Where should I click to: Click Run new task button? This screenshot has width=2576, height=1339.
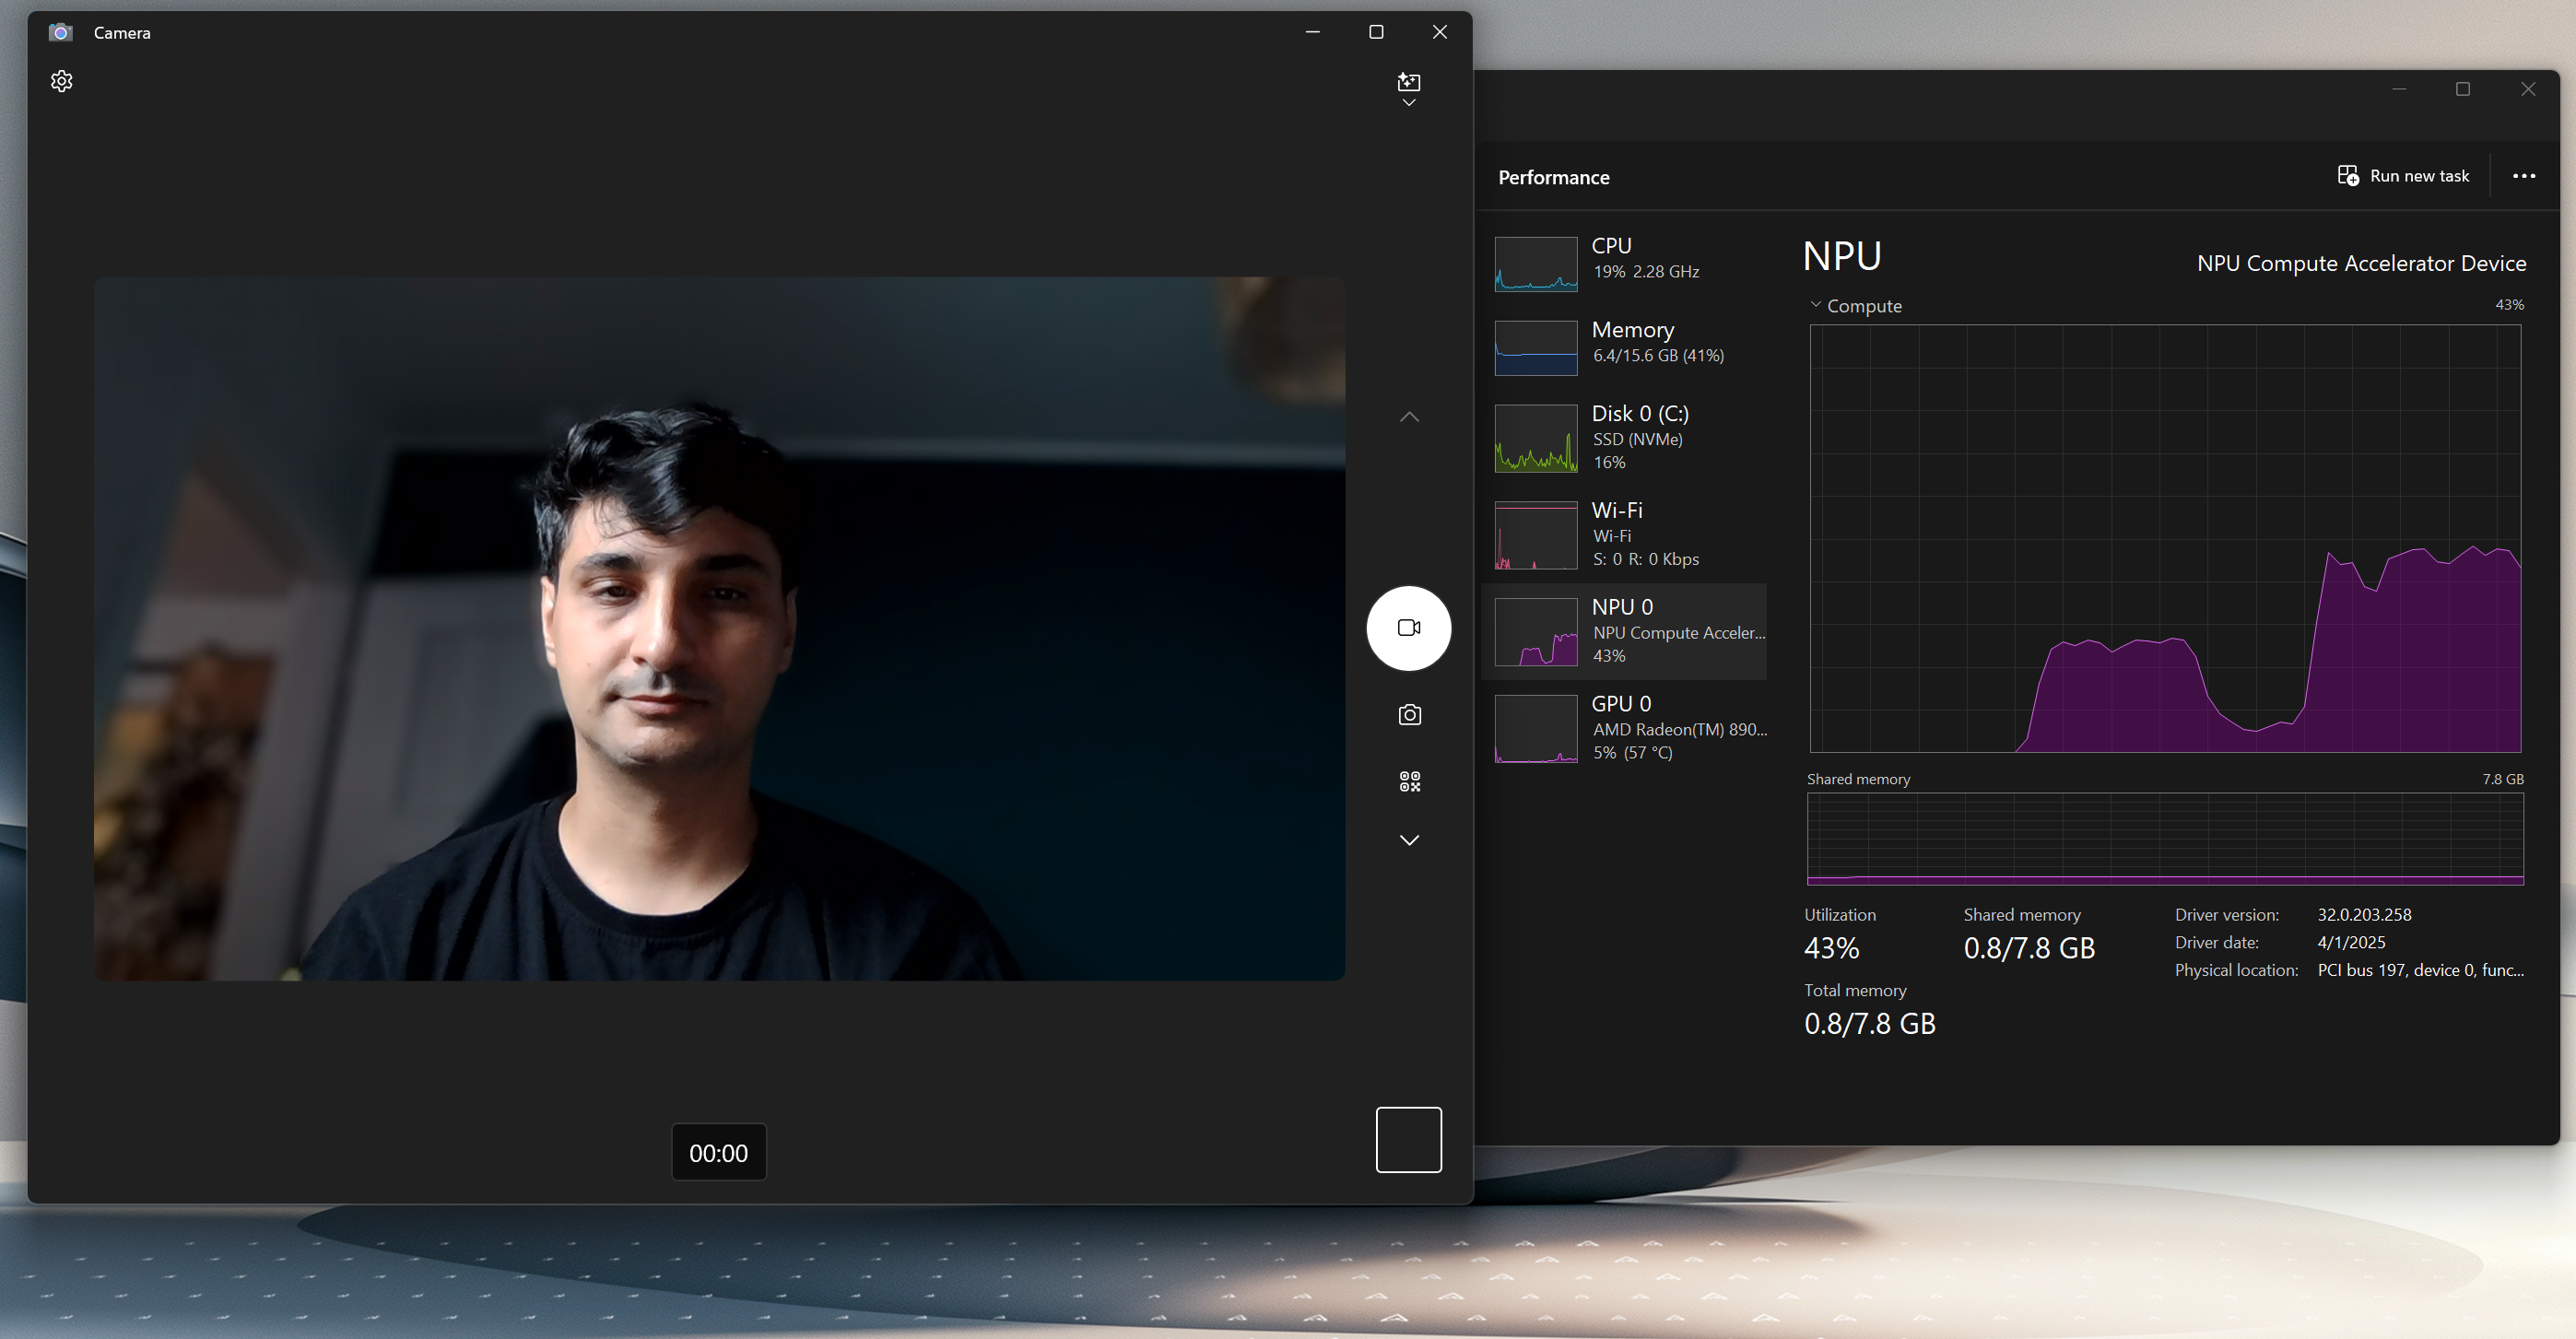pos(2403,176)
